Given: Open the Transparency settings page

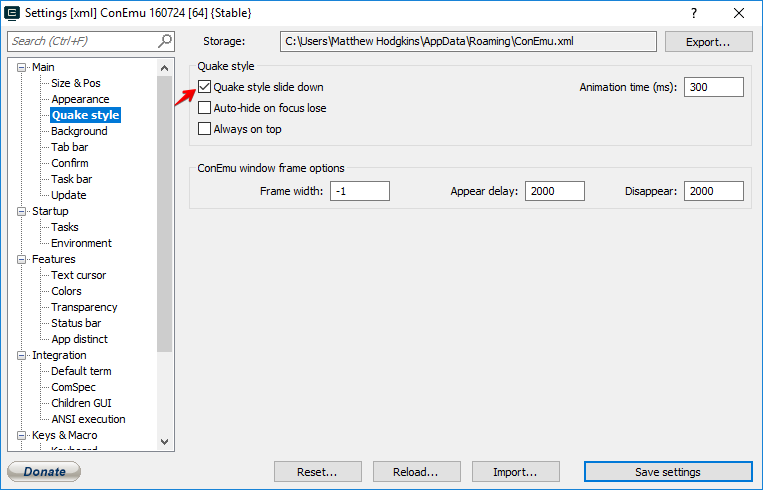Looking at the screenshot, I should [84, 307].
